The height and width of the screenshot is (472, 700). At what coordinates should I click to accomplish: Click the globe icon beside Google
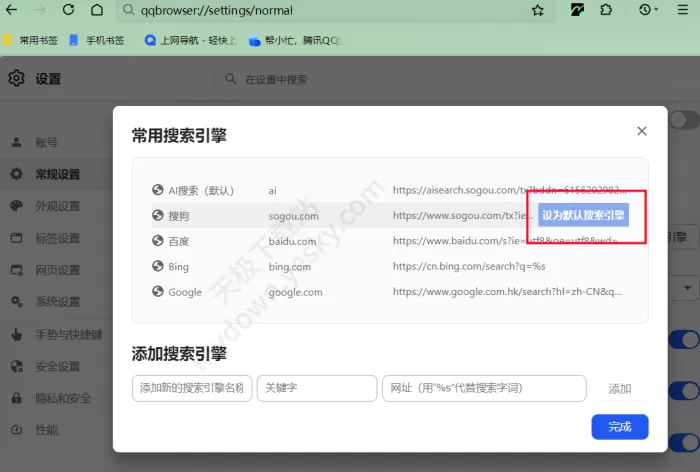[158, 292]
